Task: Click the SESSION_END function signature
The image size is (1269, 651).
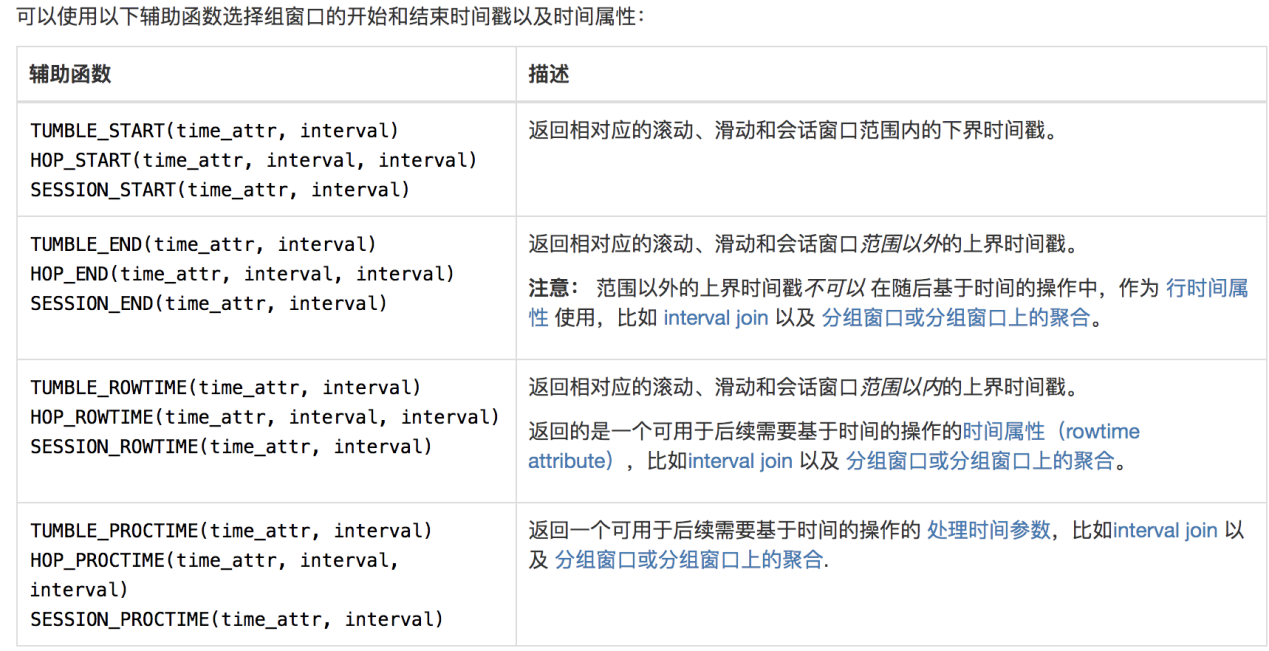Action: tap(209, 303)
